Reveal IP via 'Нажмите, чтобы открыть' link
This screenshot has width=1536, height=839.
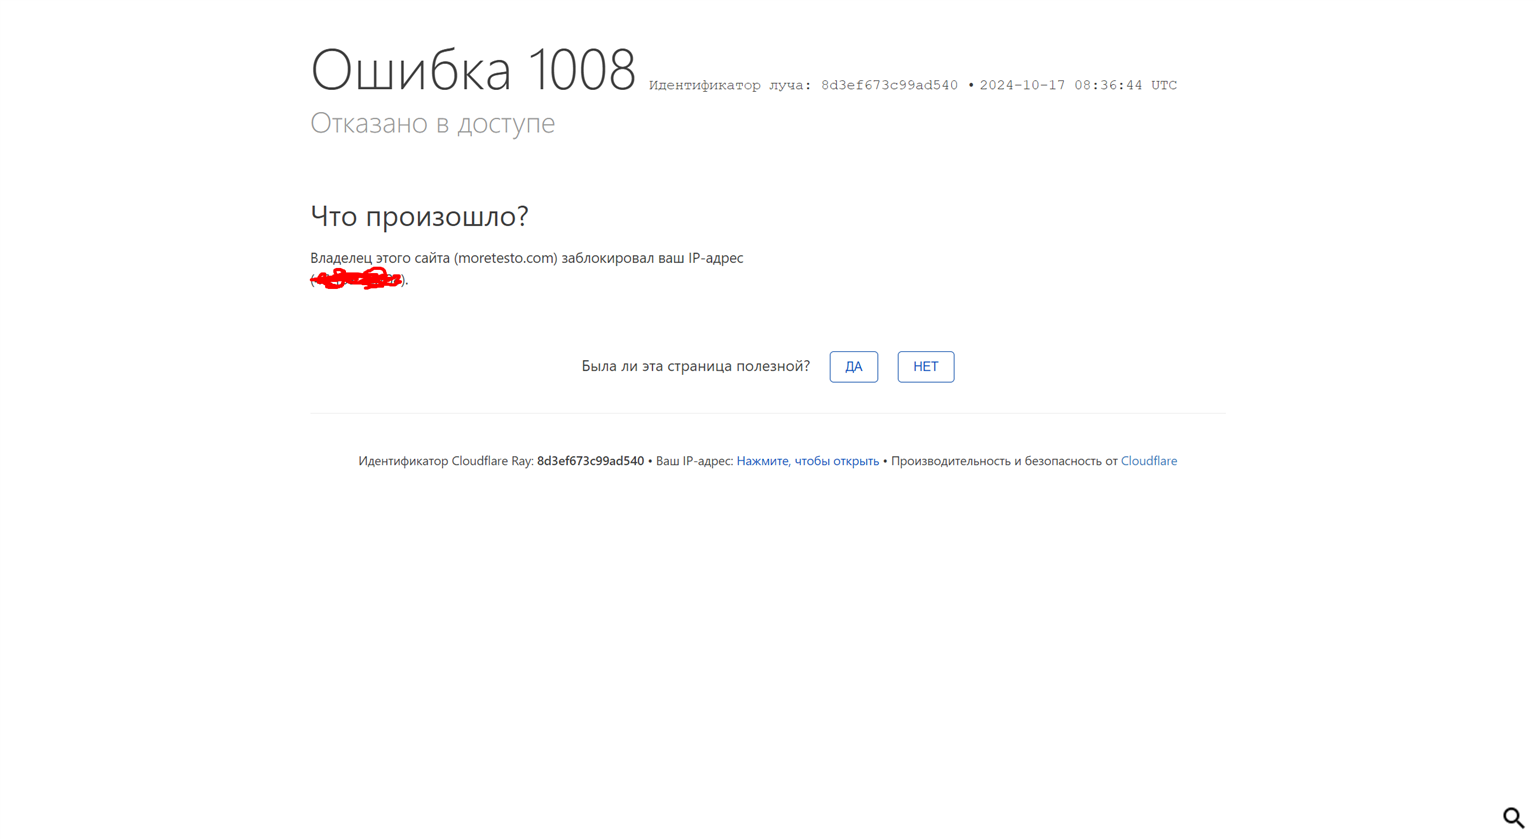tap(807, 461)
